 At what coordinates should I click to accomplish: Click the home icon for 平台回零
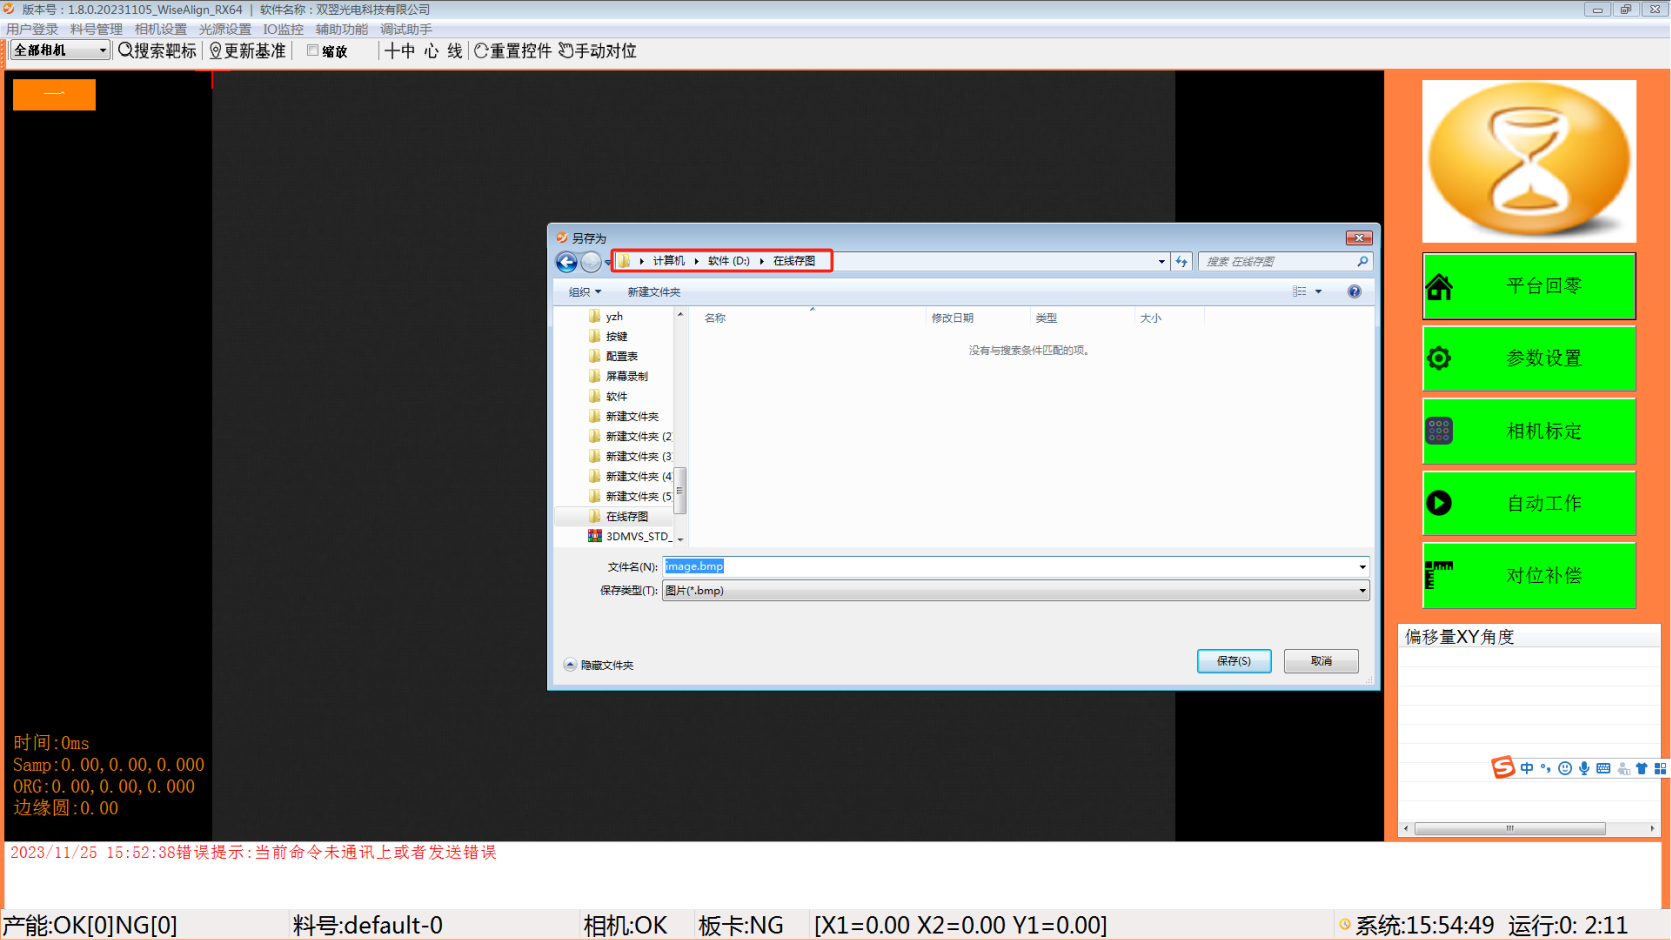click(x=1439, y=287)
